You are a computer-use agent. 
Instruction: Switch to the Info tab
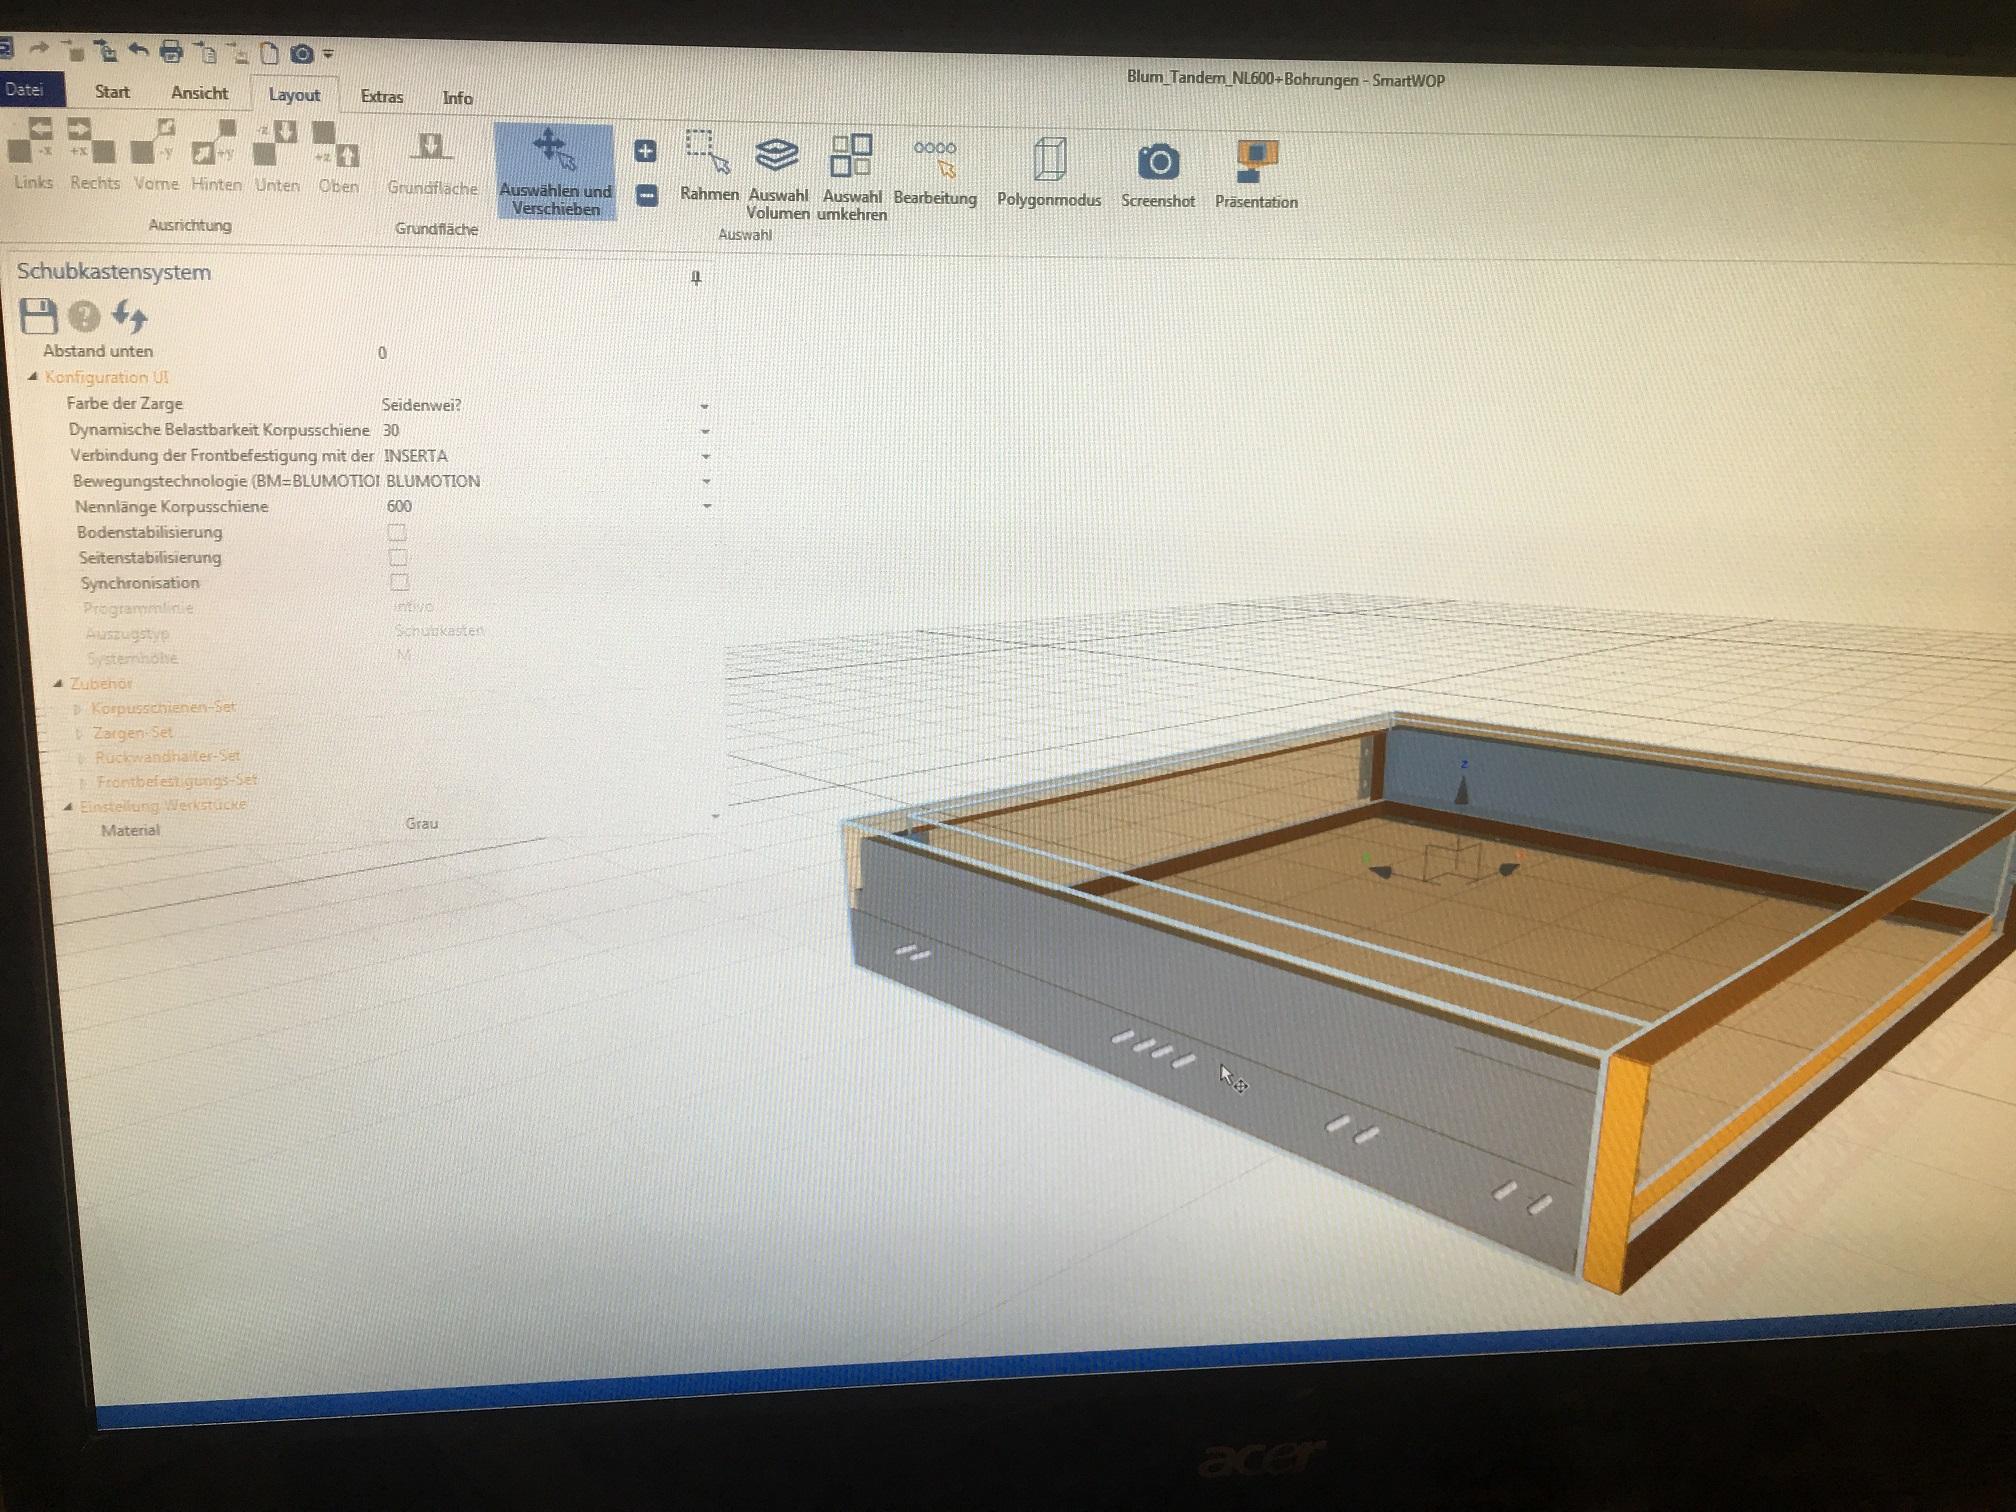[x=457, y=98]
